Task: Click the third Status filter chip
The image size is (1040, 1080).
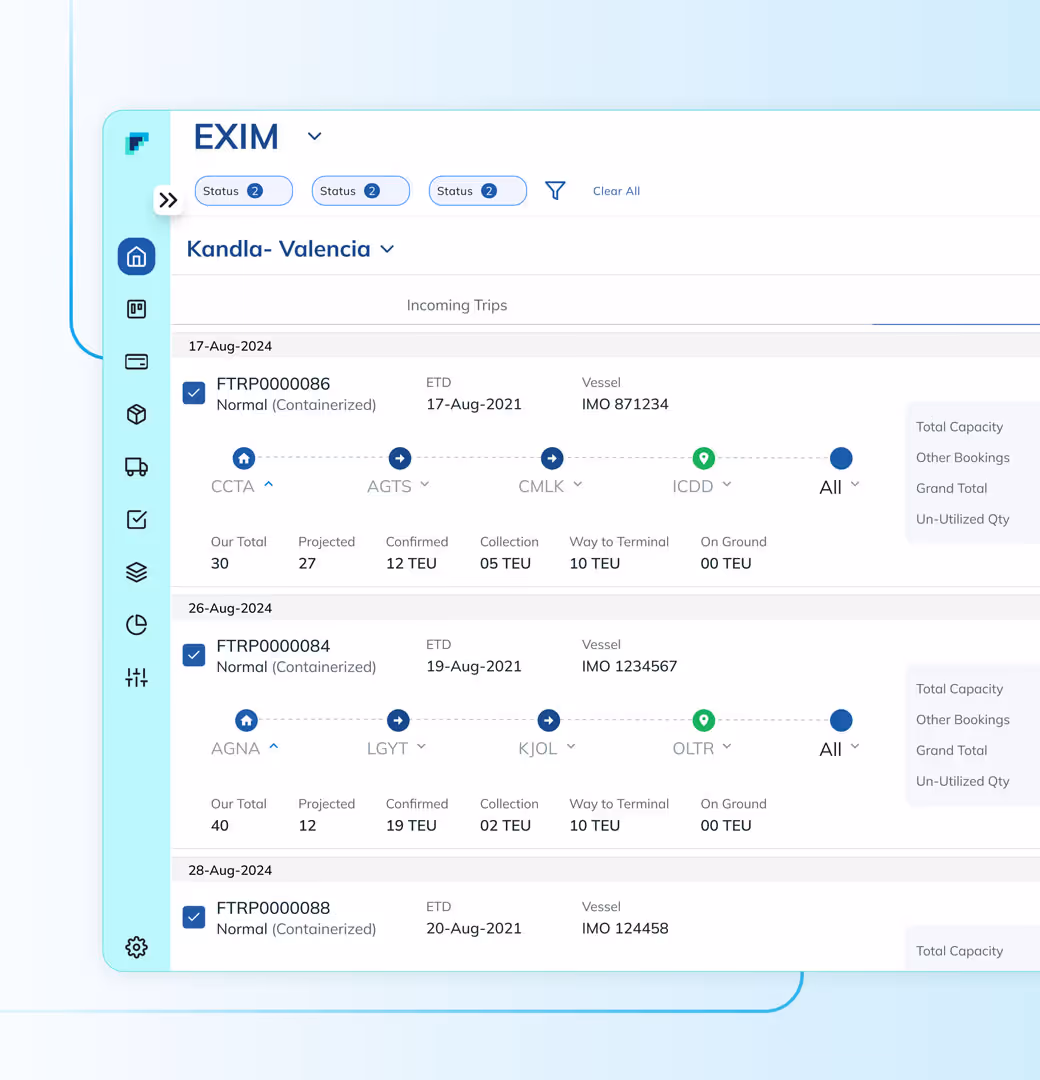Action: click(477, 191)
